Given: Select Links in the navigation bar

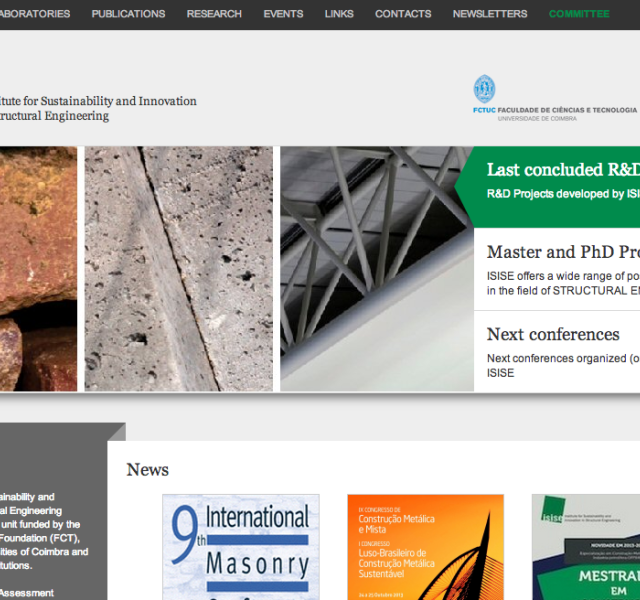Looking at the screenshot, I should click(339, 14).
